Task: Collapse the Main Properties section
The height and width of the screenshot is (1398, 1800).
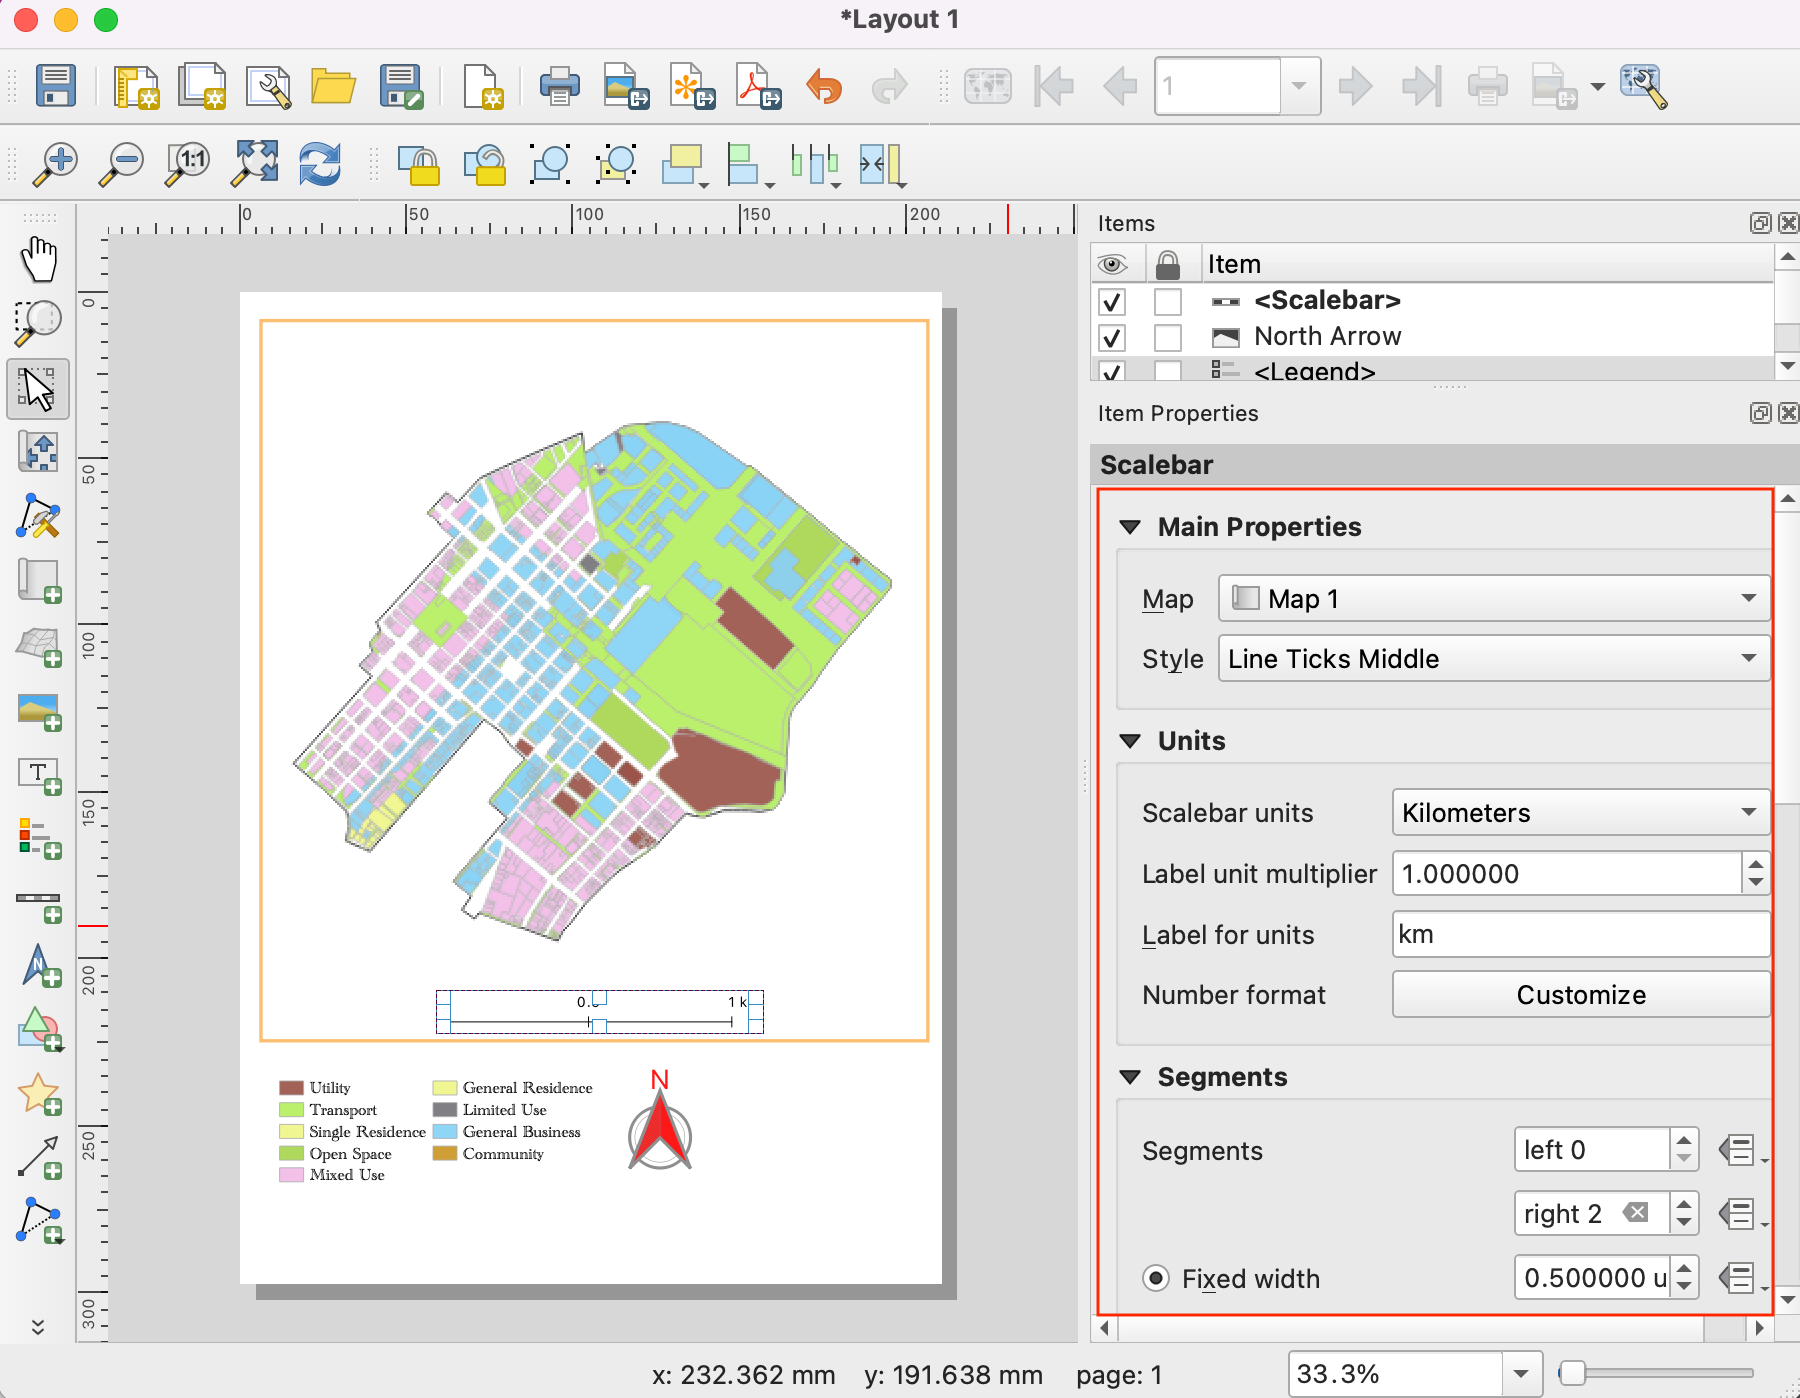Action: coord(1130,527)
